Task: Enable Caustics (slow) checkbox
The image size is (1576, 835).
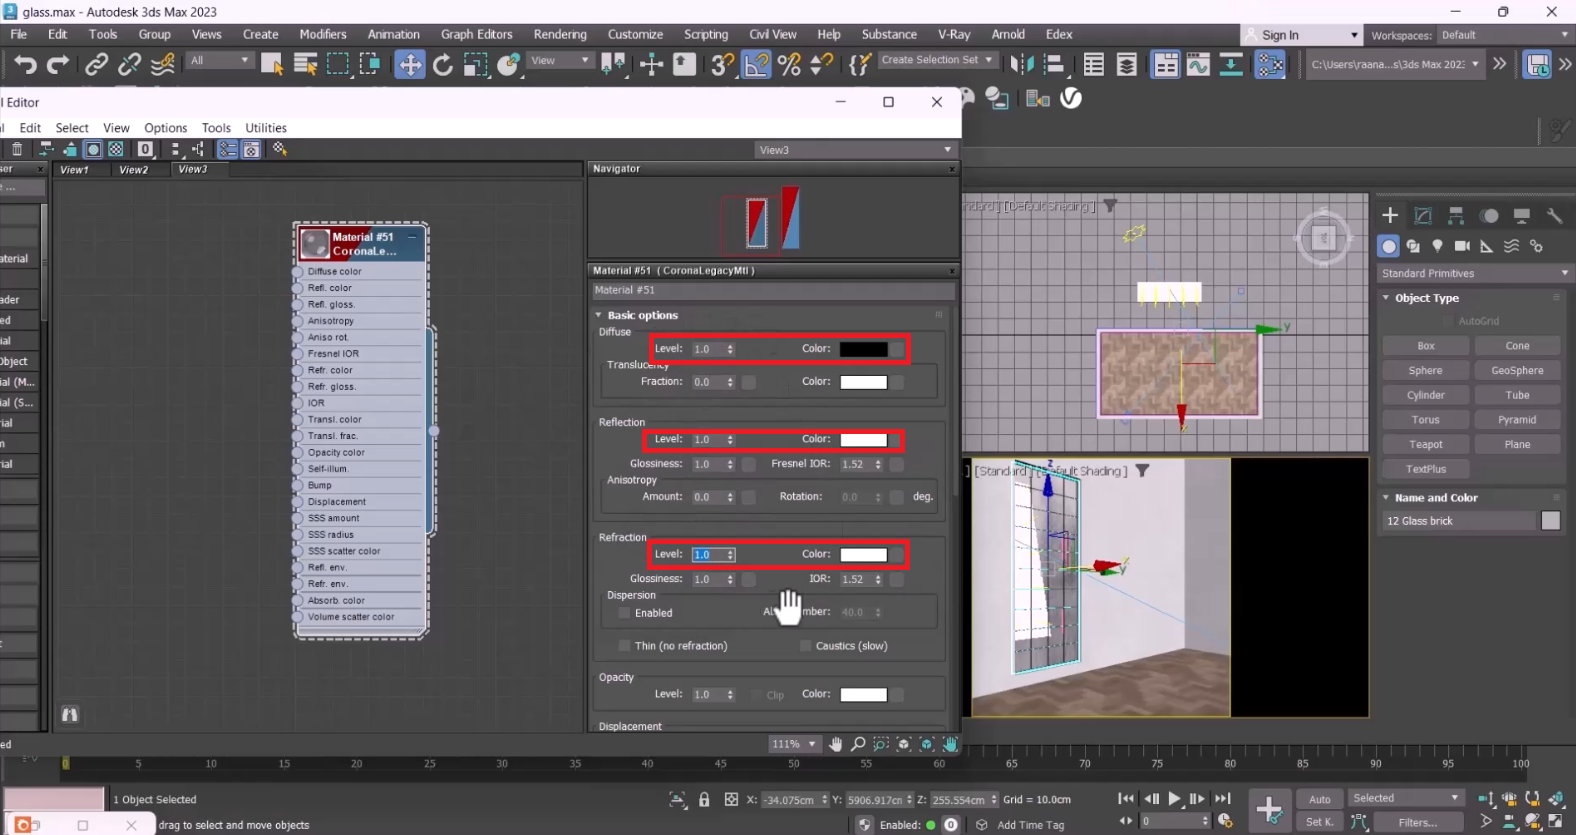Action: [x=805, y=646]
